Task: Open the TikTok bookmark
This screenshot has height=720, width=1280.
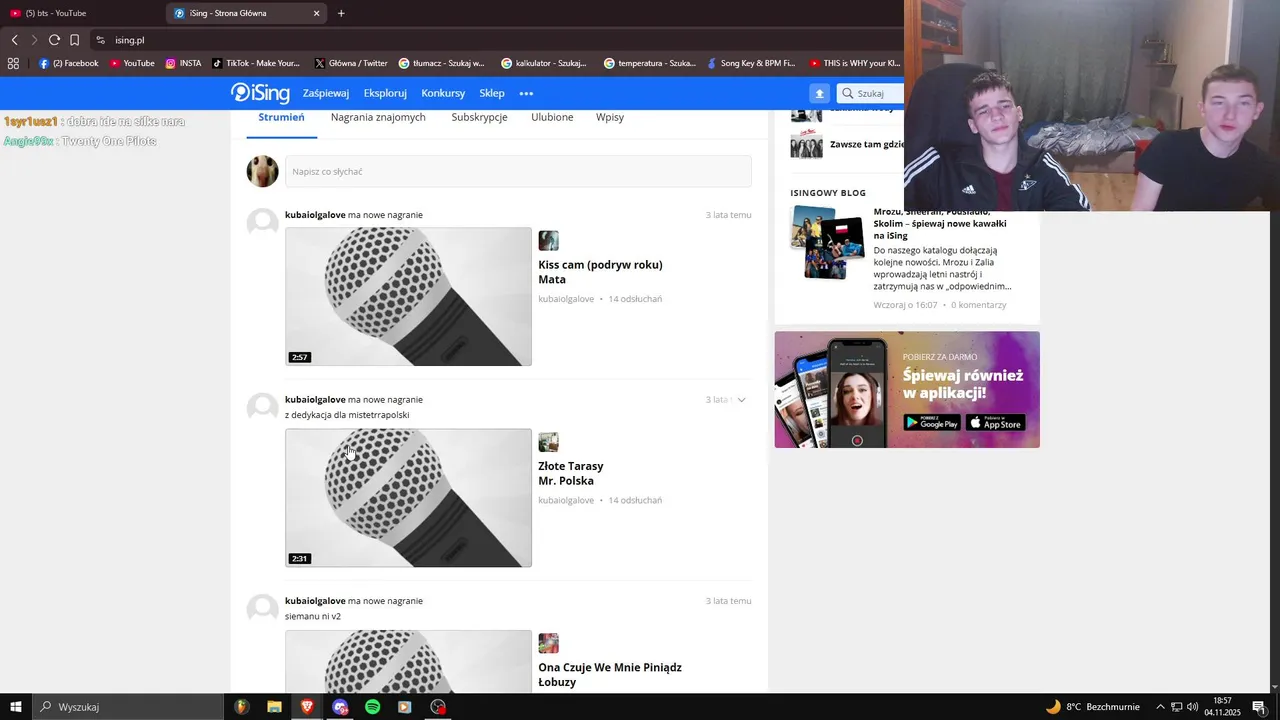Action: click(256, 63)
